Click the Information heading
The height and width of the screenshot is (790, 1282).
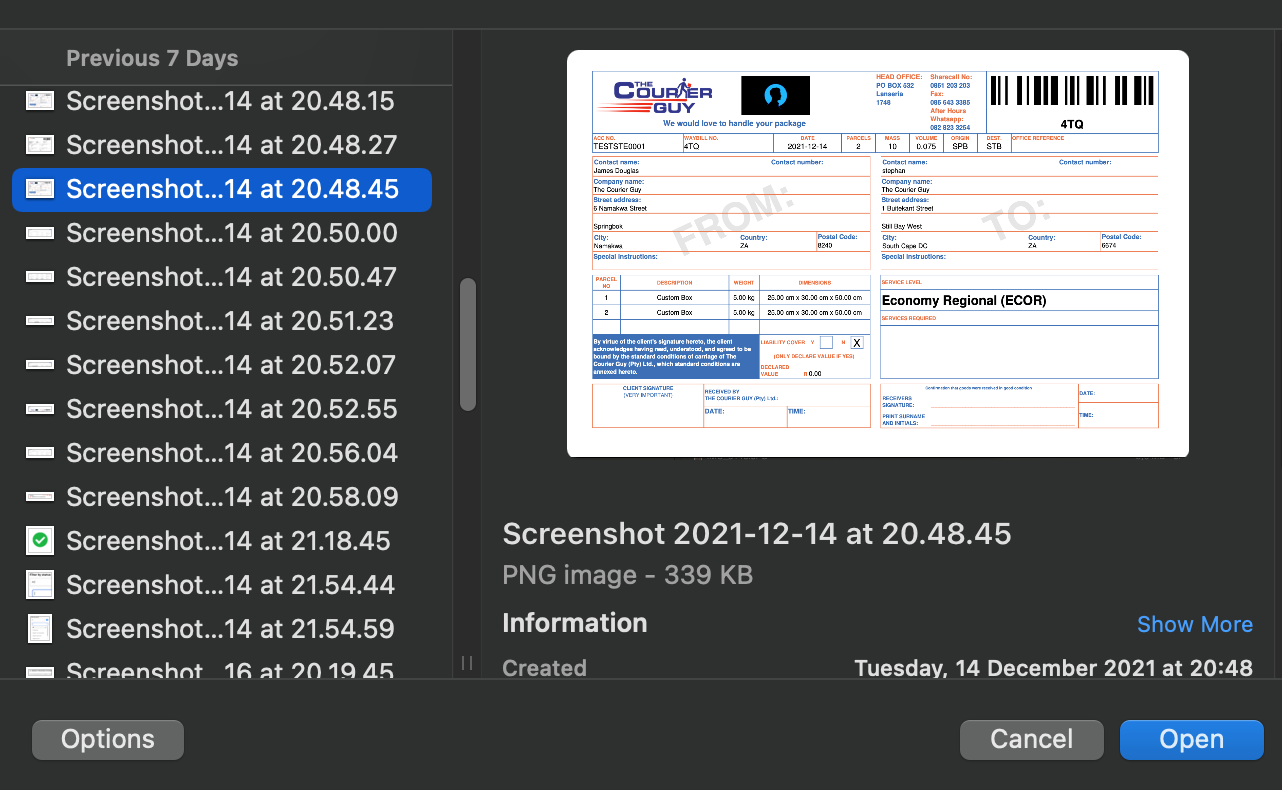coord(575,623)
